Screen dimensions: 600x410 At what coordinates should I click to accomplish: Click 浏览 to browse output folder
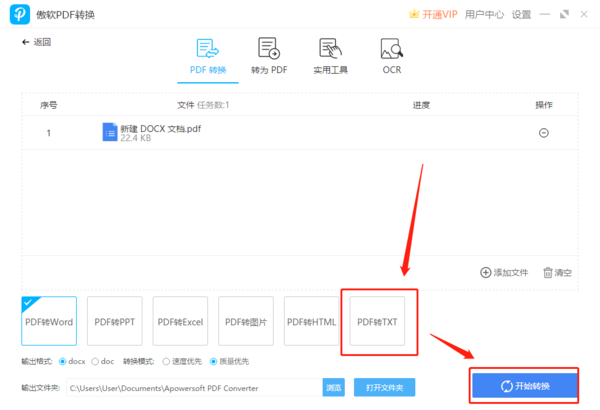[333, 387]
